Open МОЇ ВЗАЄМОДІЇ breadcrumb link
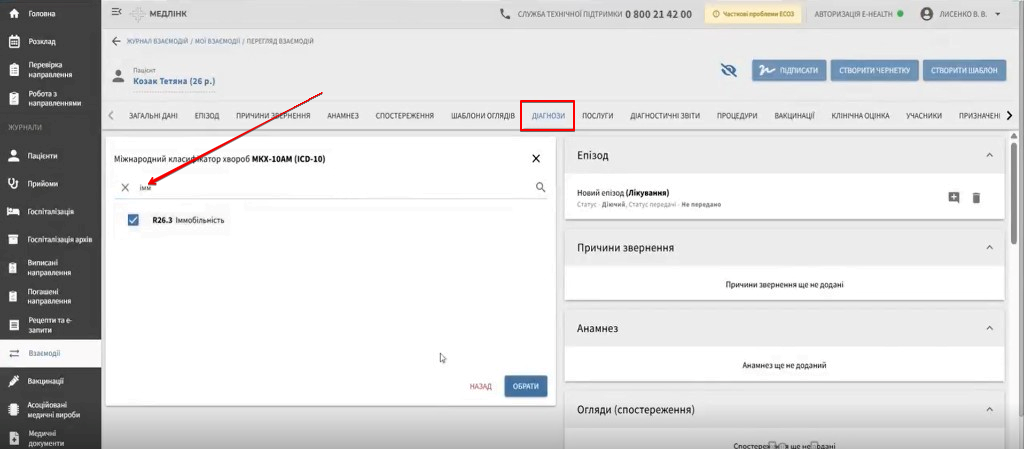This screenshot has height=449, width=1024. tap(216, 41)
